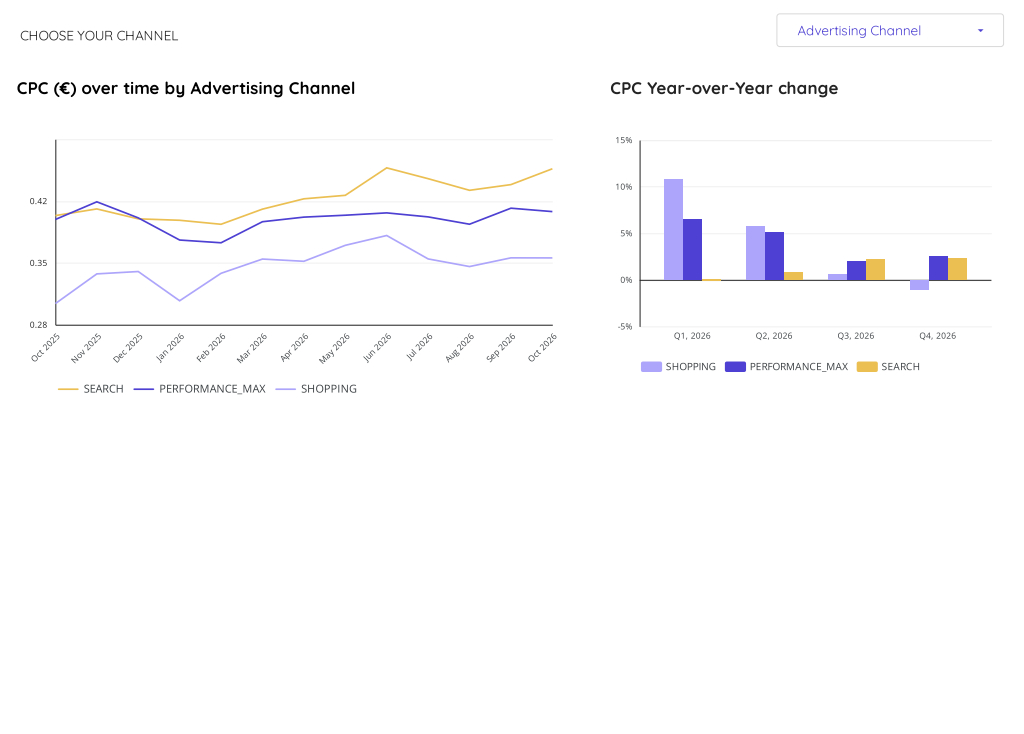Click the SEARCH legend swatch in the bar chart
The image size is (1024, 734).
coord(867,367)
